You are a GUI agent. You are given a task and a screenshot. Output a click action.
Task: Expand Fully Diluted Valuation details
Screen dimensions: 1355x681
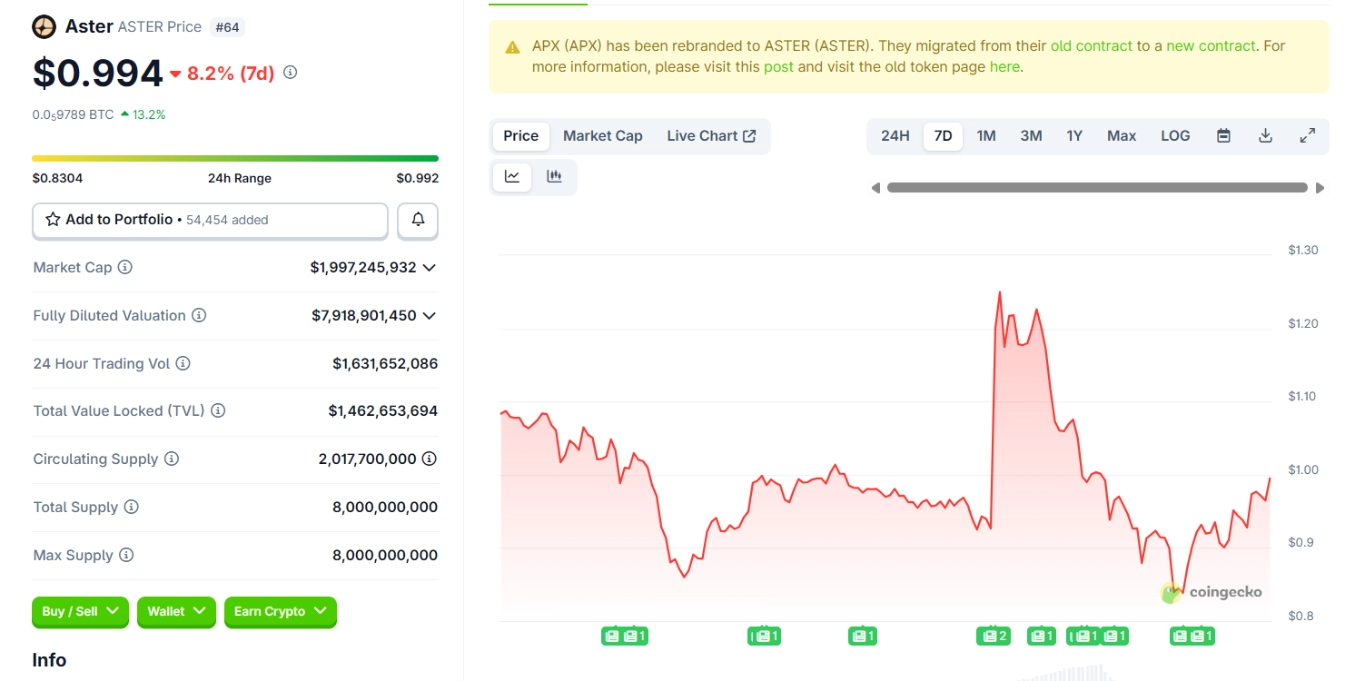(x=429, y=316)
